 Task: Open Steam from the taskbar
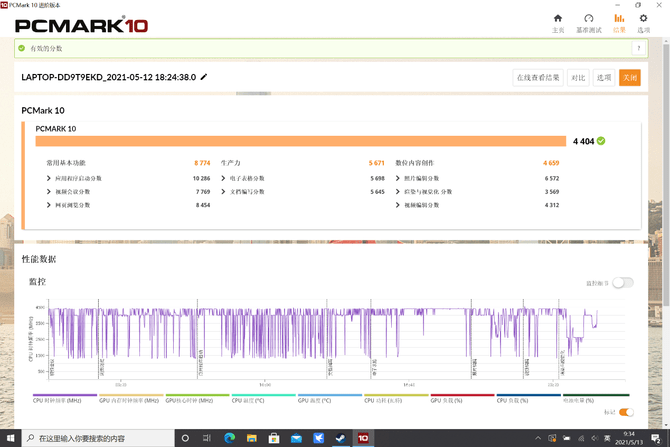(341, 438)
